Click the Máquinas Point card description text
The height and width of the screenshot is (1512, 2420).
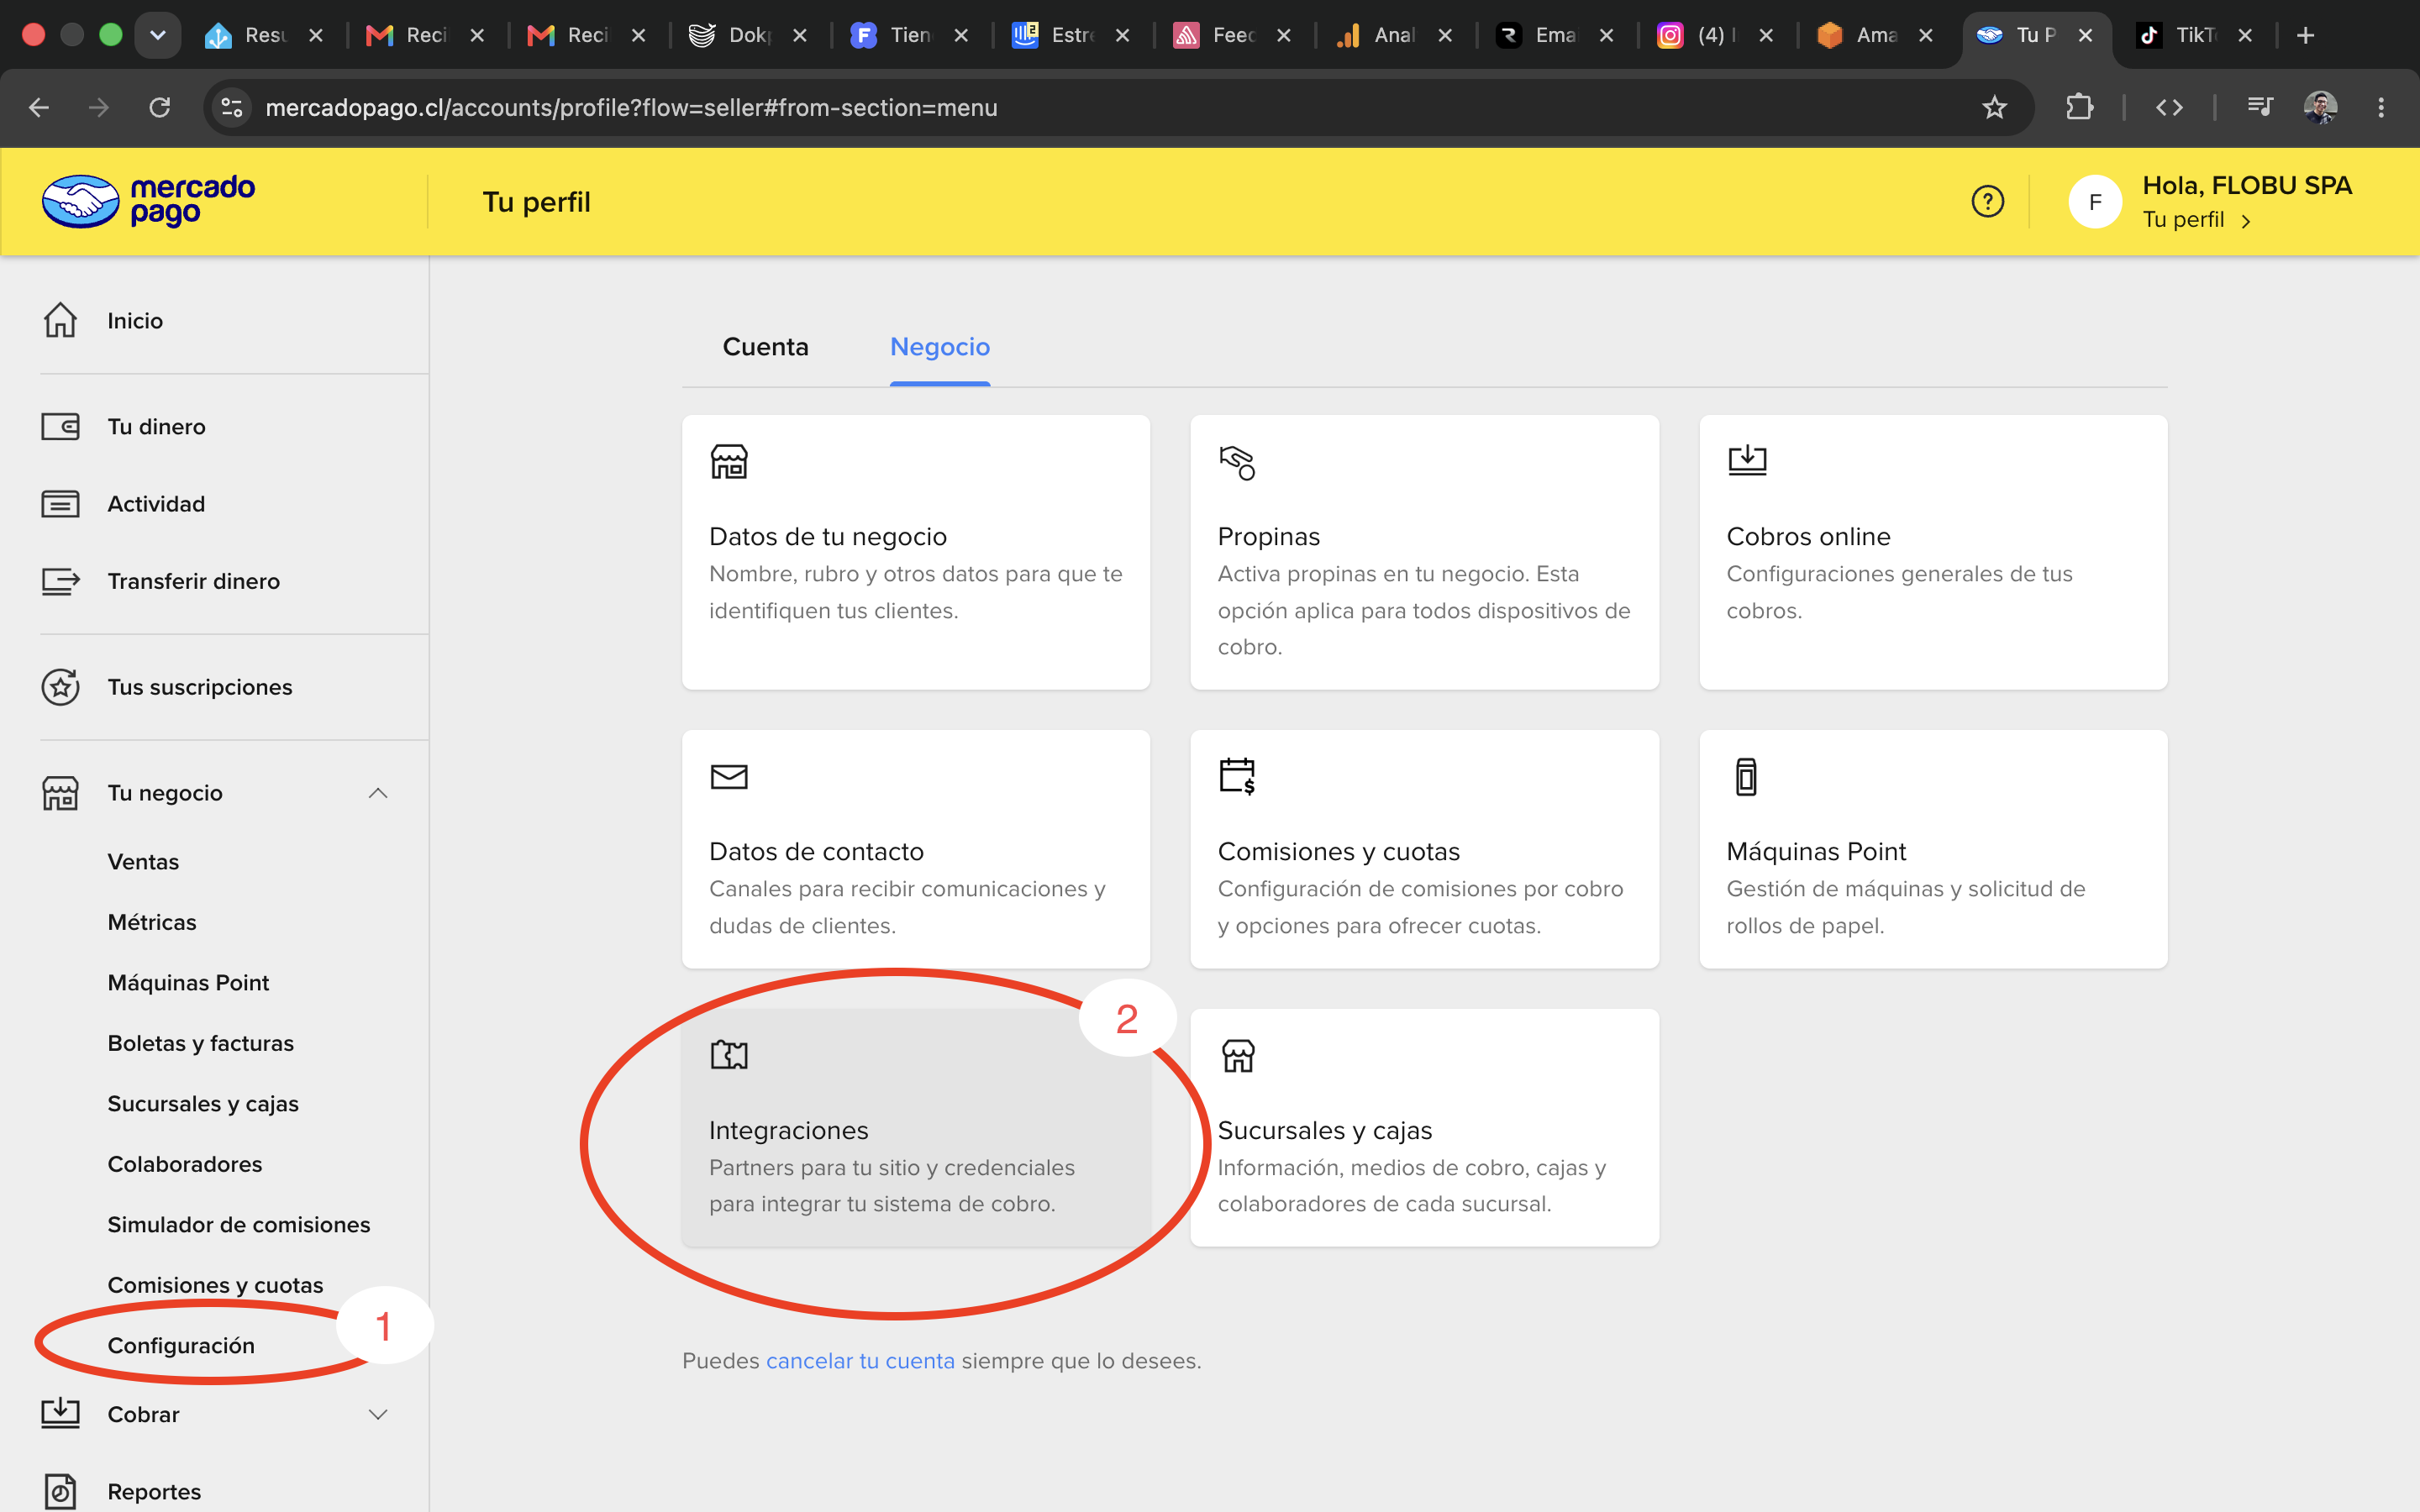pos(1905,907)
